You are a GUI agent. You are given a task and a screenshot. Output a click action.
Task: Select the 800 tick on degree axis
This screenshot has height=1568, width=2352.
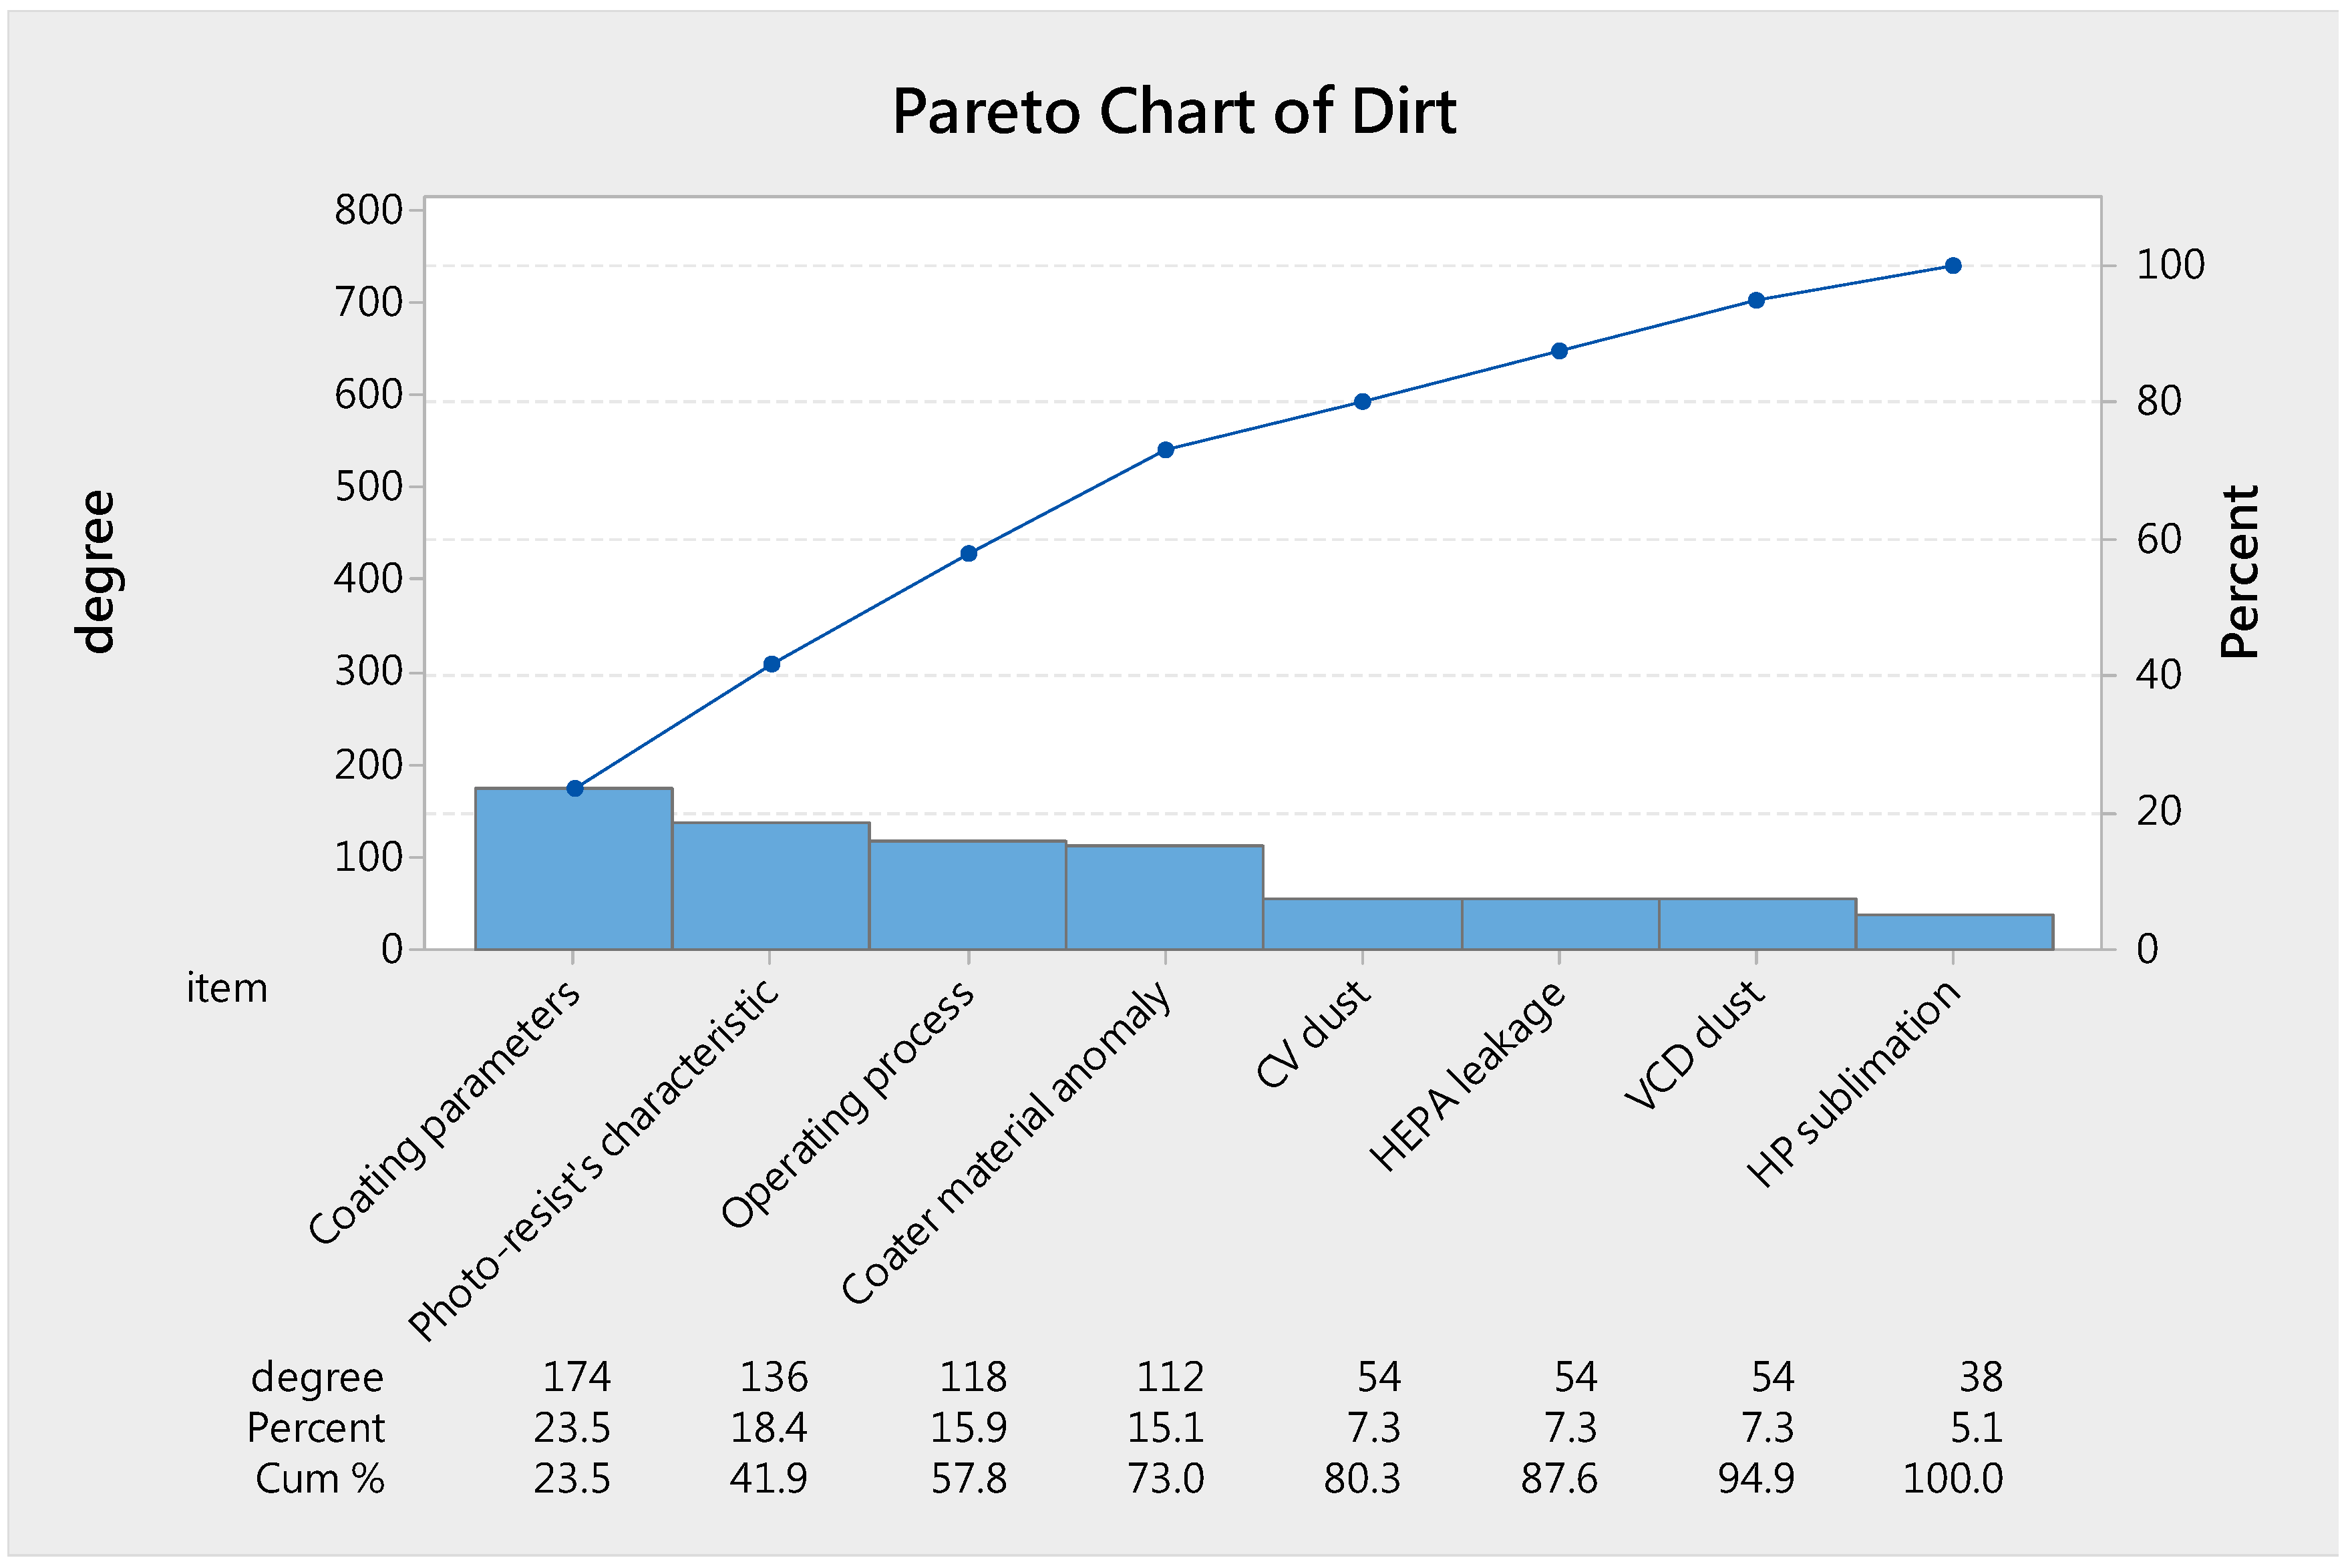tap(368, 210)
